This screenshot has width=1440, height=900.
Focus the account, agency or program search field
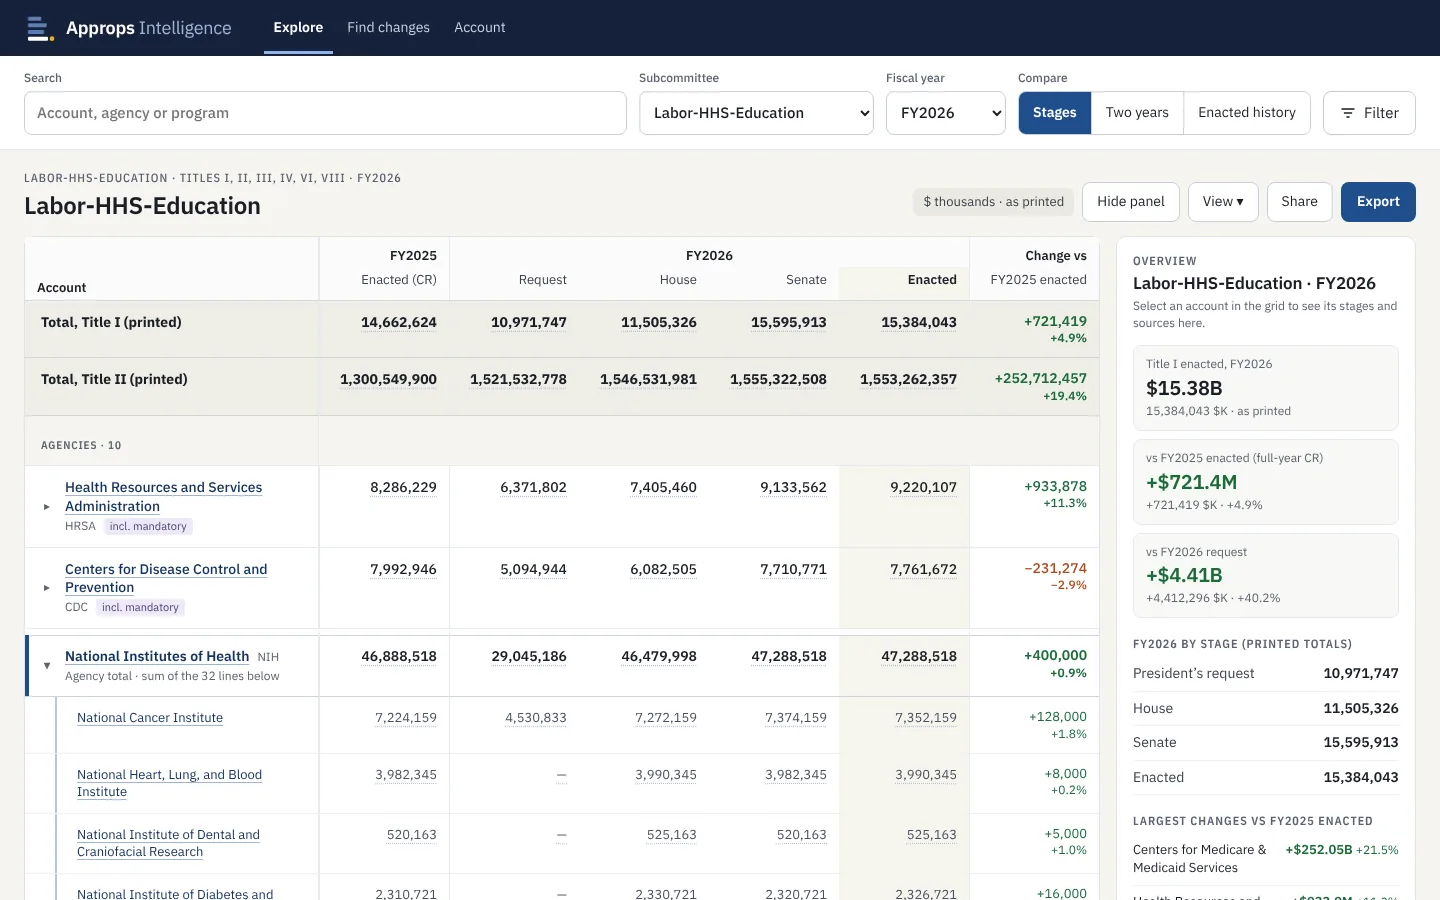[x=325, y=113]
